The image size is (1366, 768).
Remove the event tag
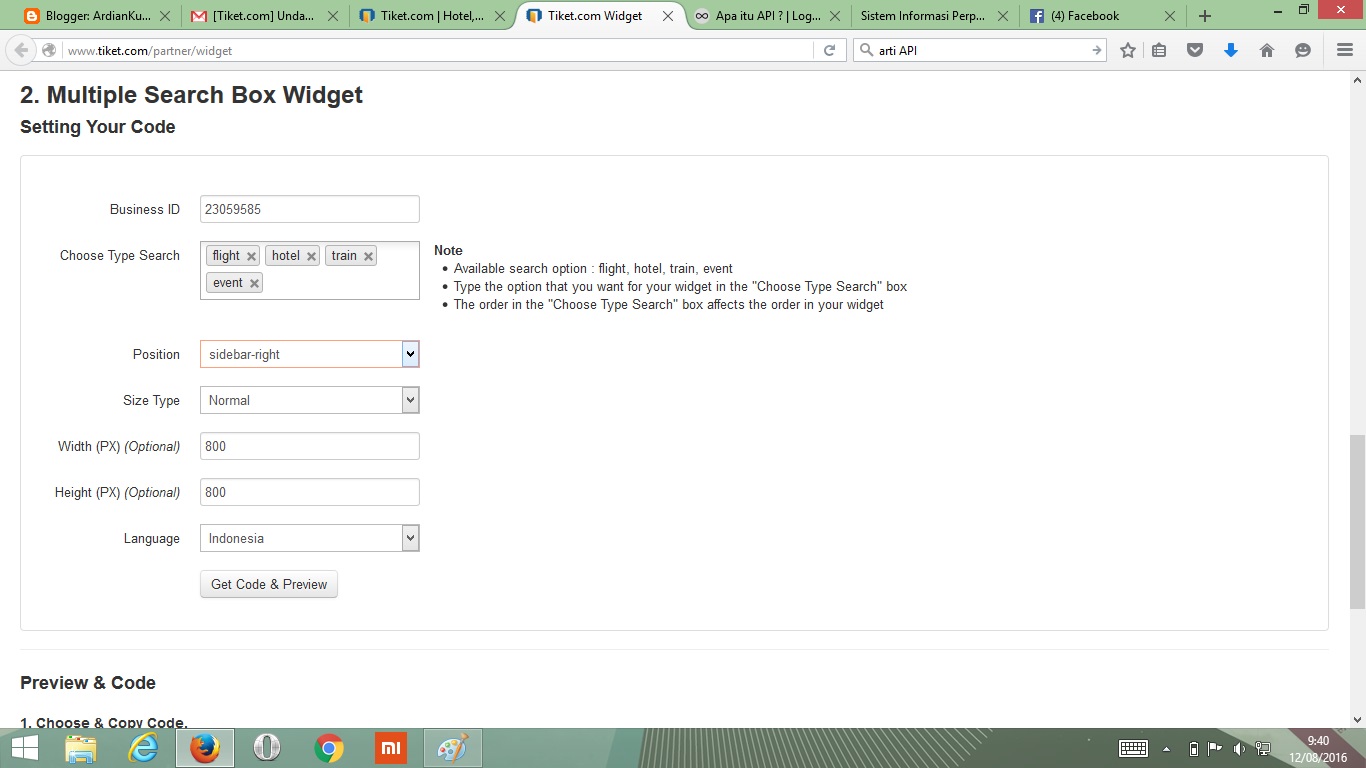click(254, 283)
